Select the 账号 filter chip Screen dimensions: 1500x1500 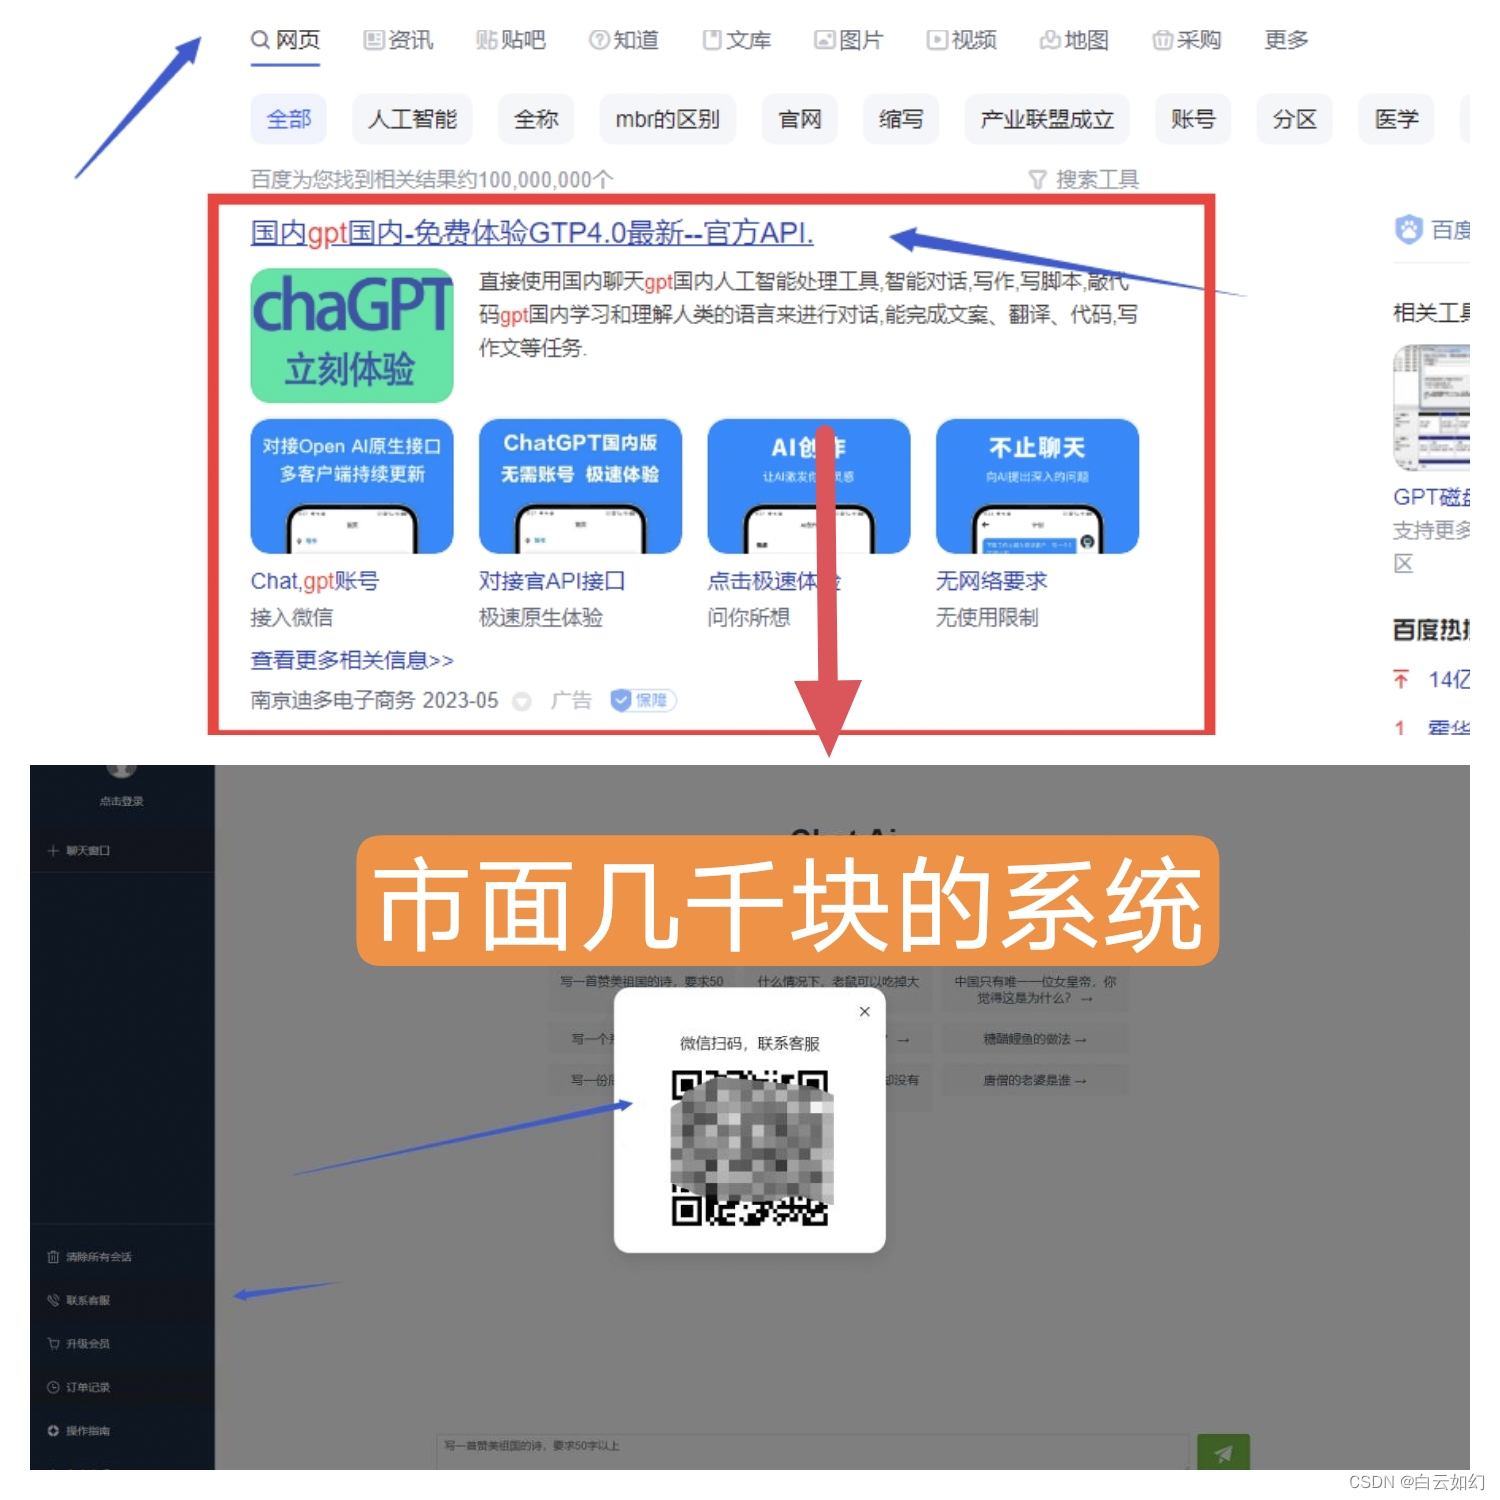click(x=1193, y=119)
